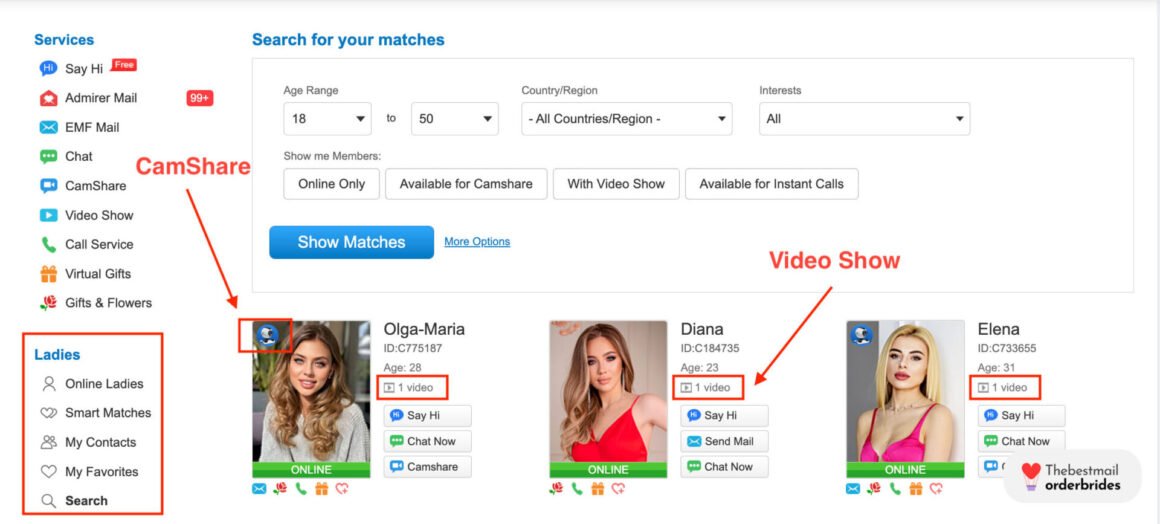
Task: Open Admirer Mail in Services menu
Action: click(x=101, y=98)
